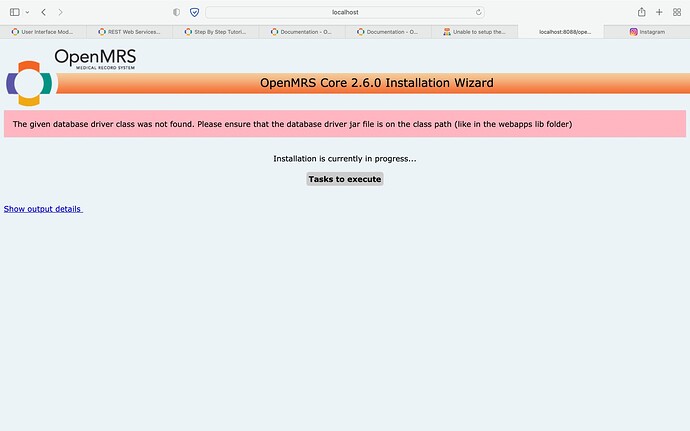Click the privacy half-shield icon

click(176, 12)
